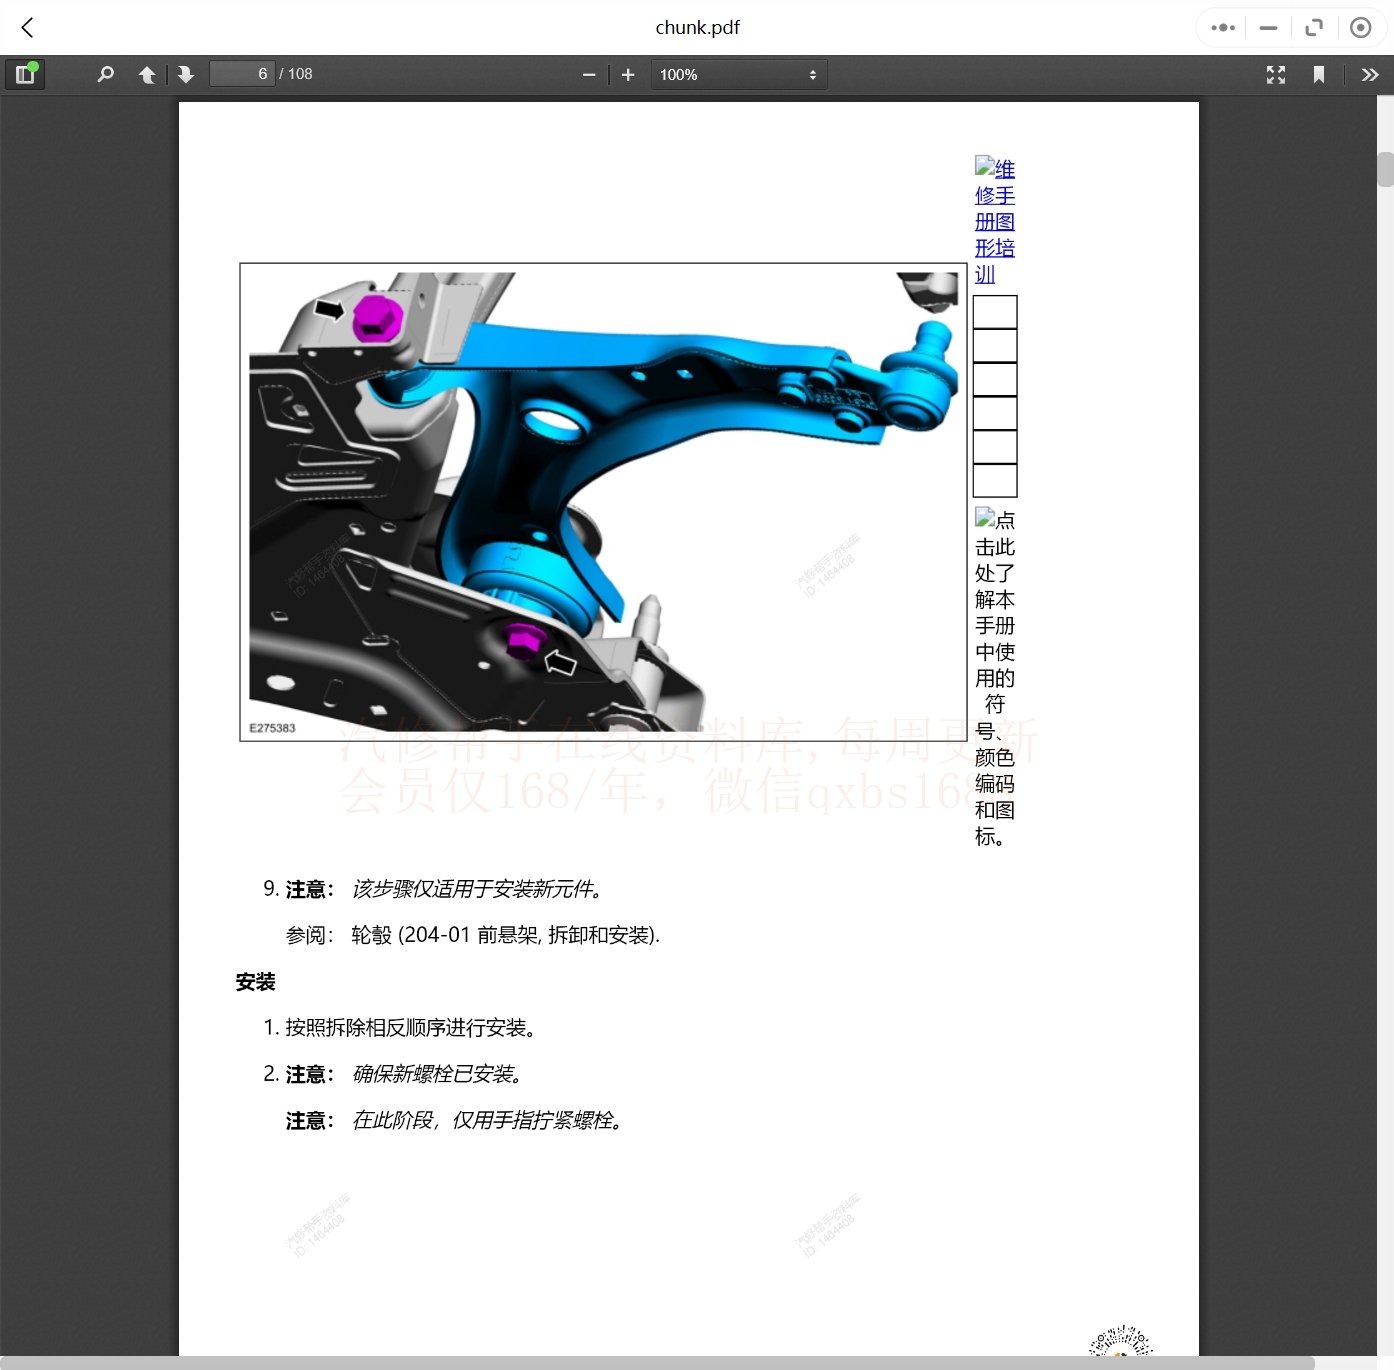This screenshot has height=1370, width=1394.
Task: Select the screen record circle icon
Action: (1360, 27)
